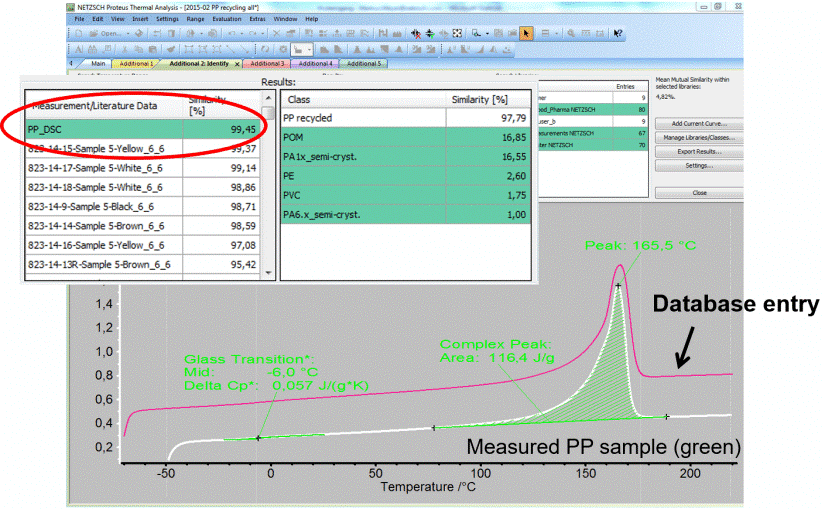This screenshot has height=509, width=825.
Task: Close the Additional 2: Identify tab
Action: click(237, 64)
